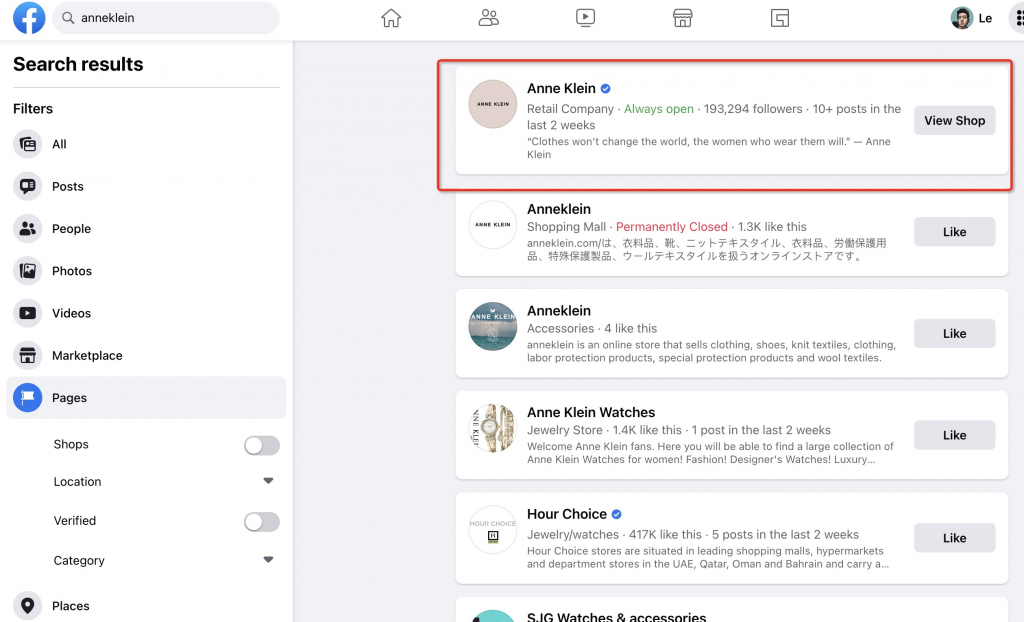Go to Home feed icon
Viewport: 1024px width, 622px height.
click(391, 18)
